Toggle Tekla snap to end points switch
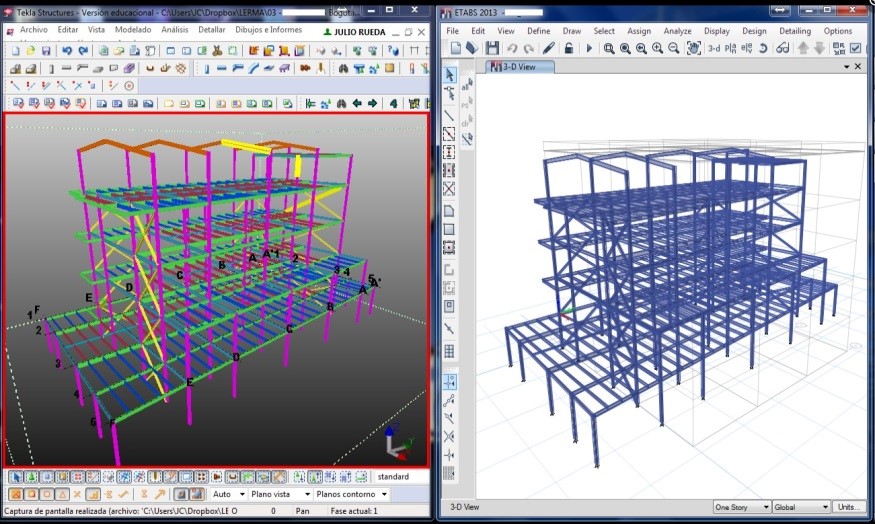This screenshot has height=524, width=875. [x=31, y=494]
